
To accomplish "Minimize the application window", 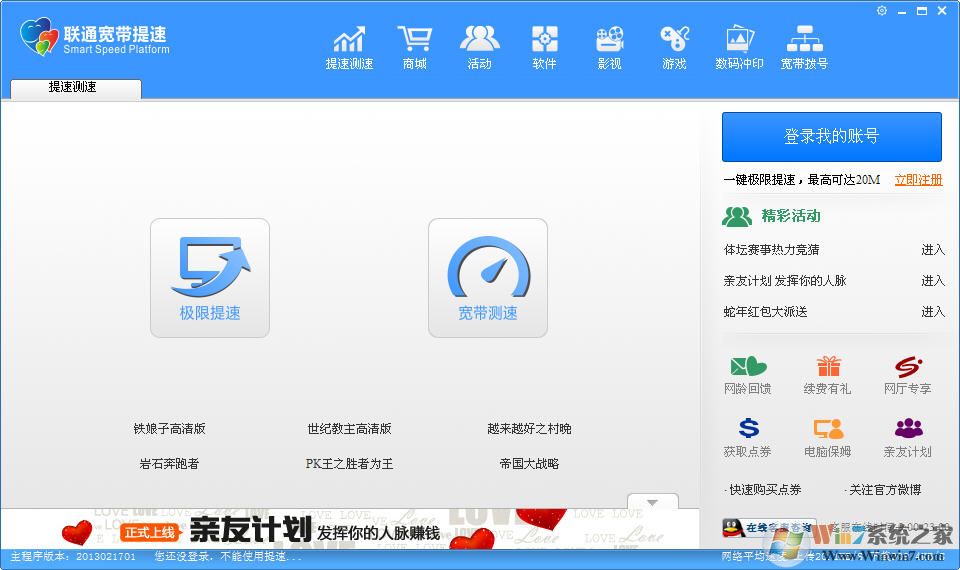I will (x=902, y=12).
